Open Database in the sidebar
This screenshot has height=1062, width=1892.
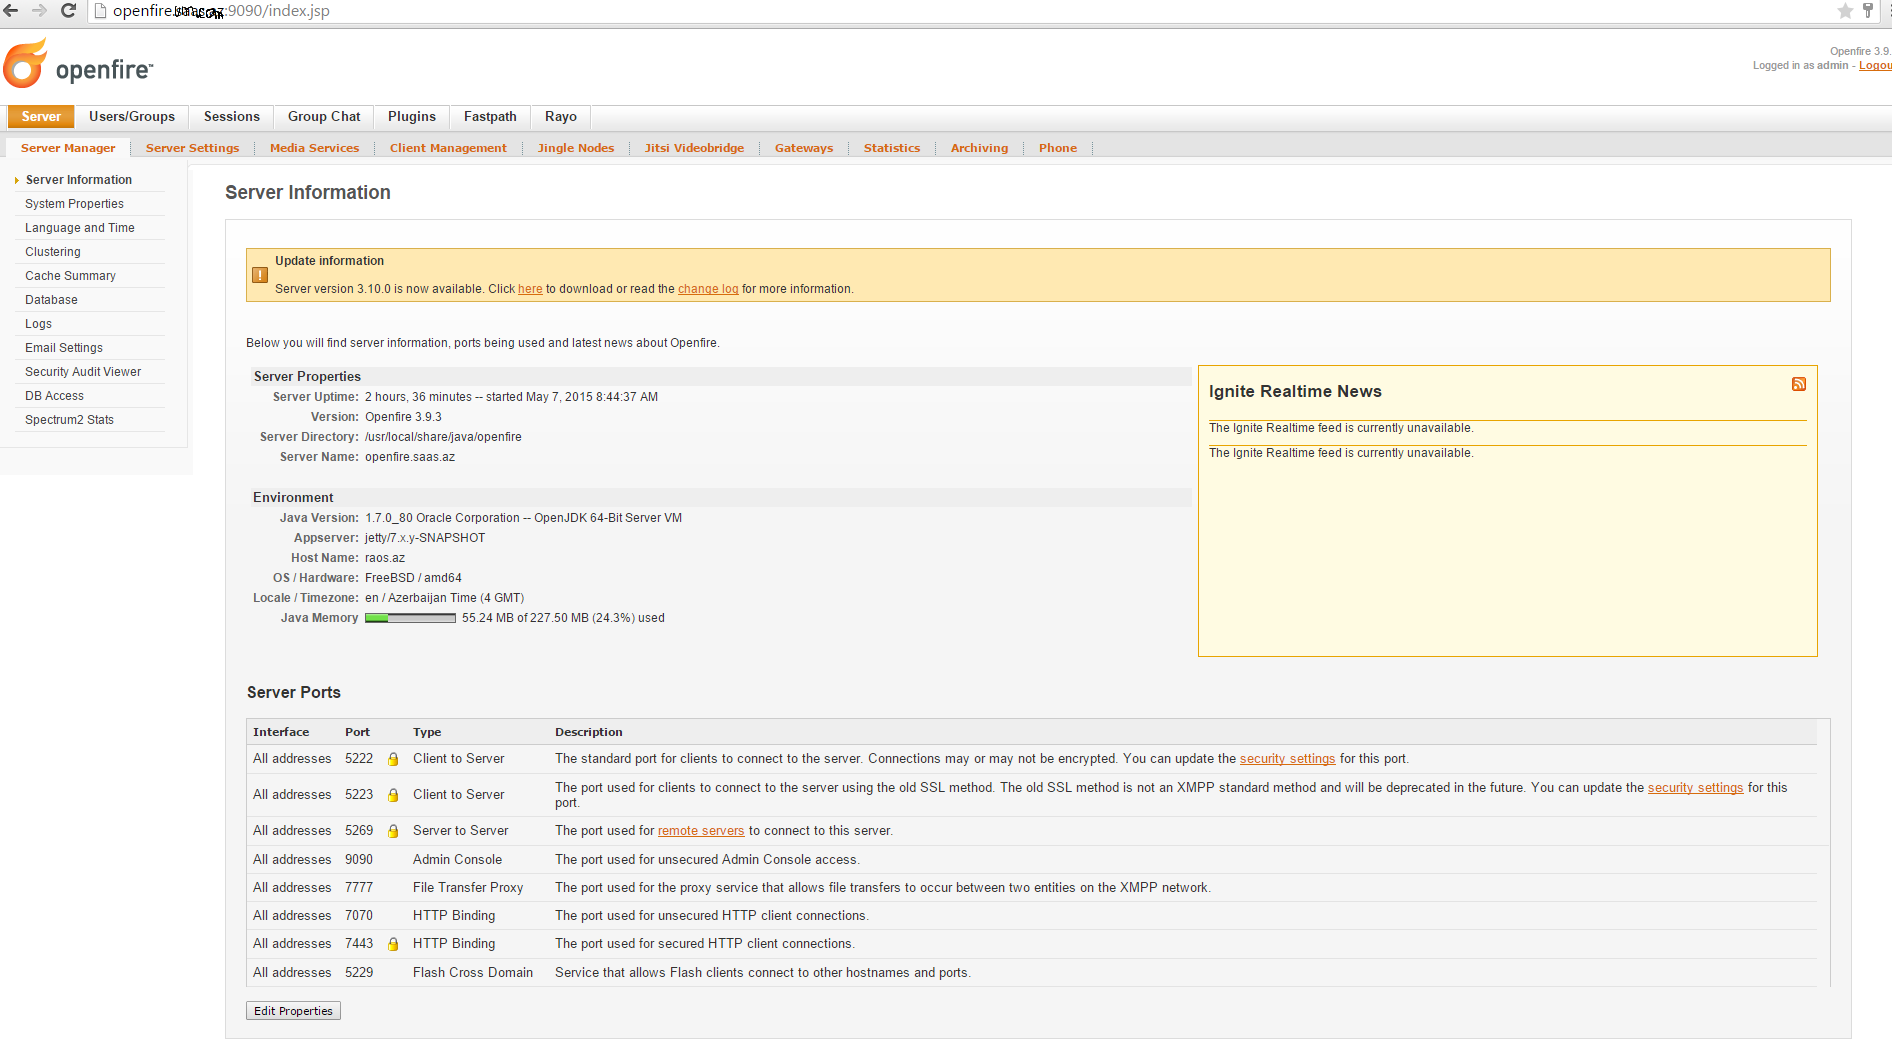(52, 300)
